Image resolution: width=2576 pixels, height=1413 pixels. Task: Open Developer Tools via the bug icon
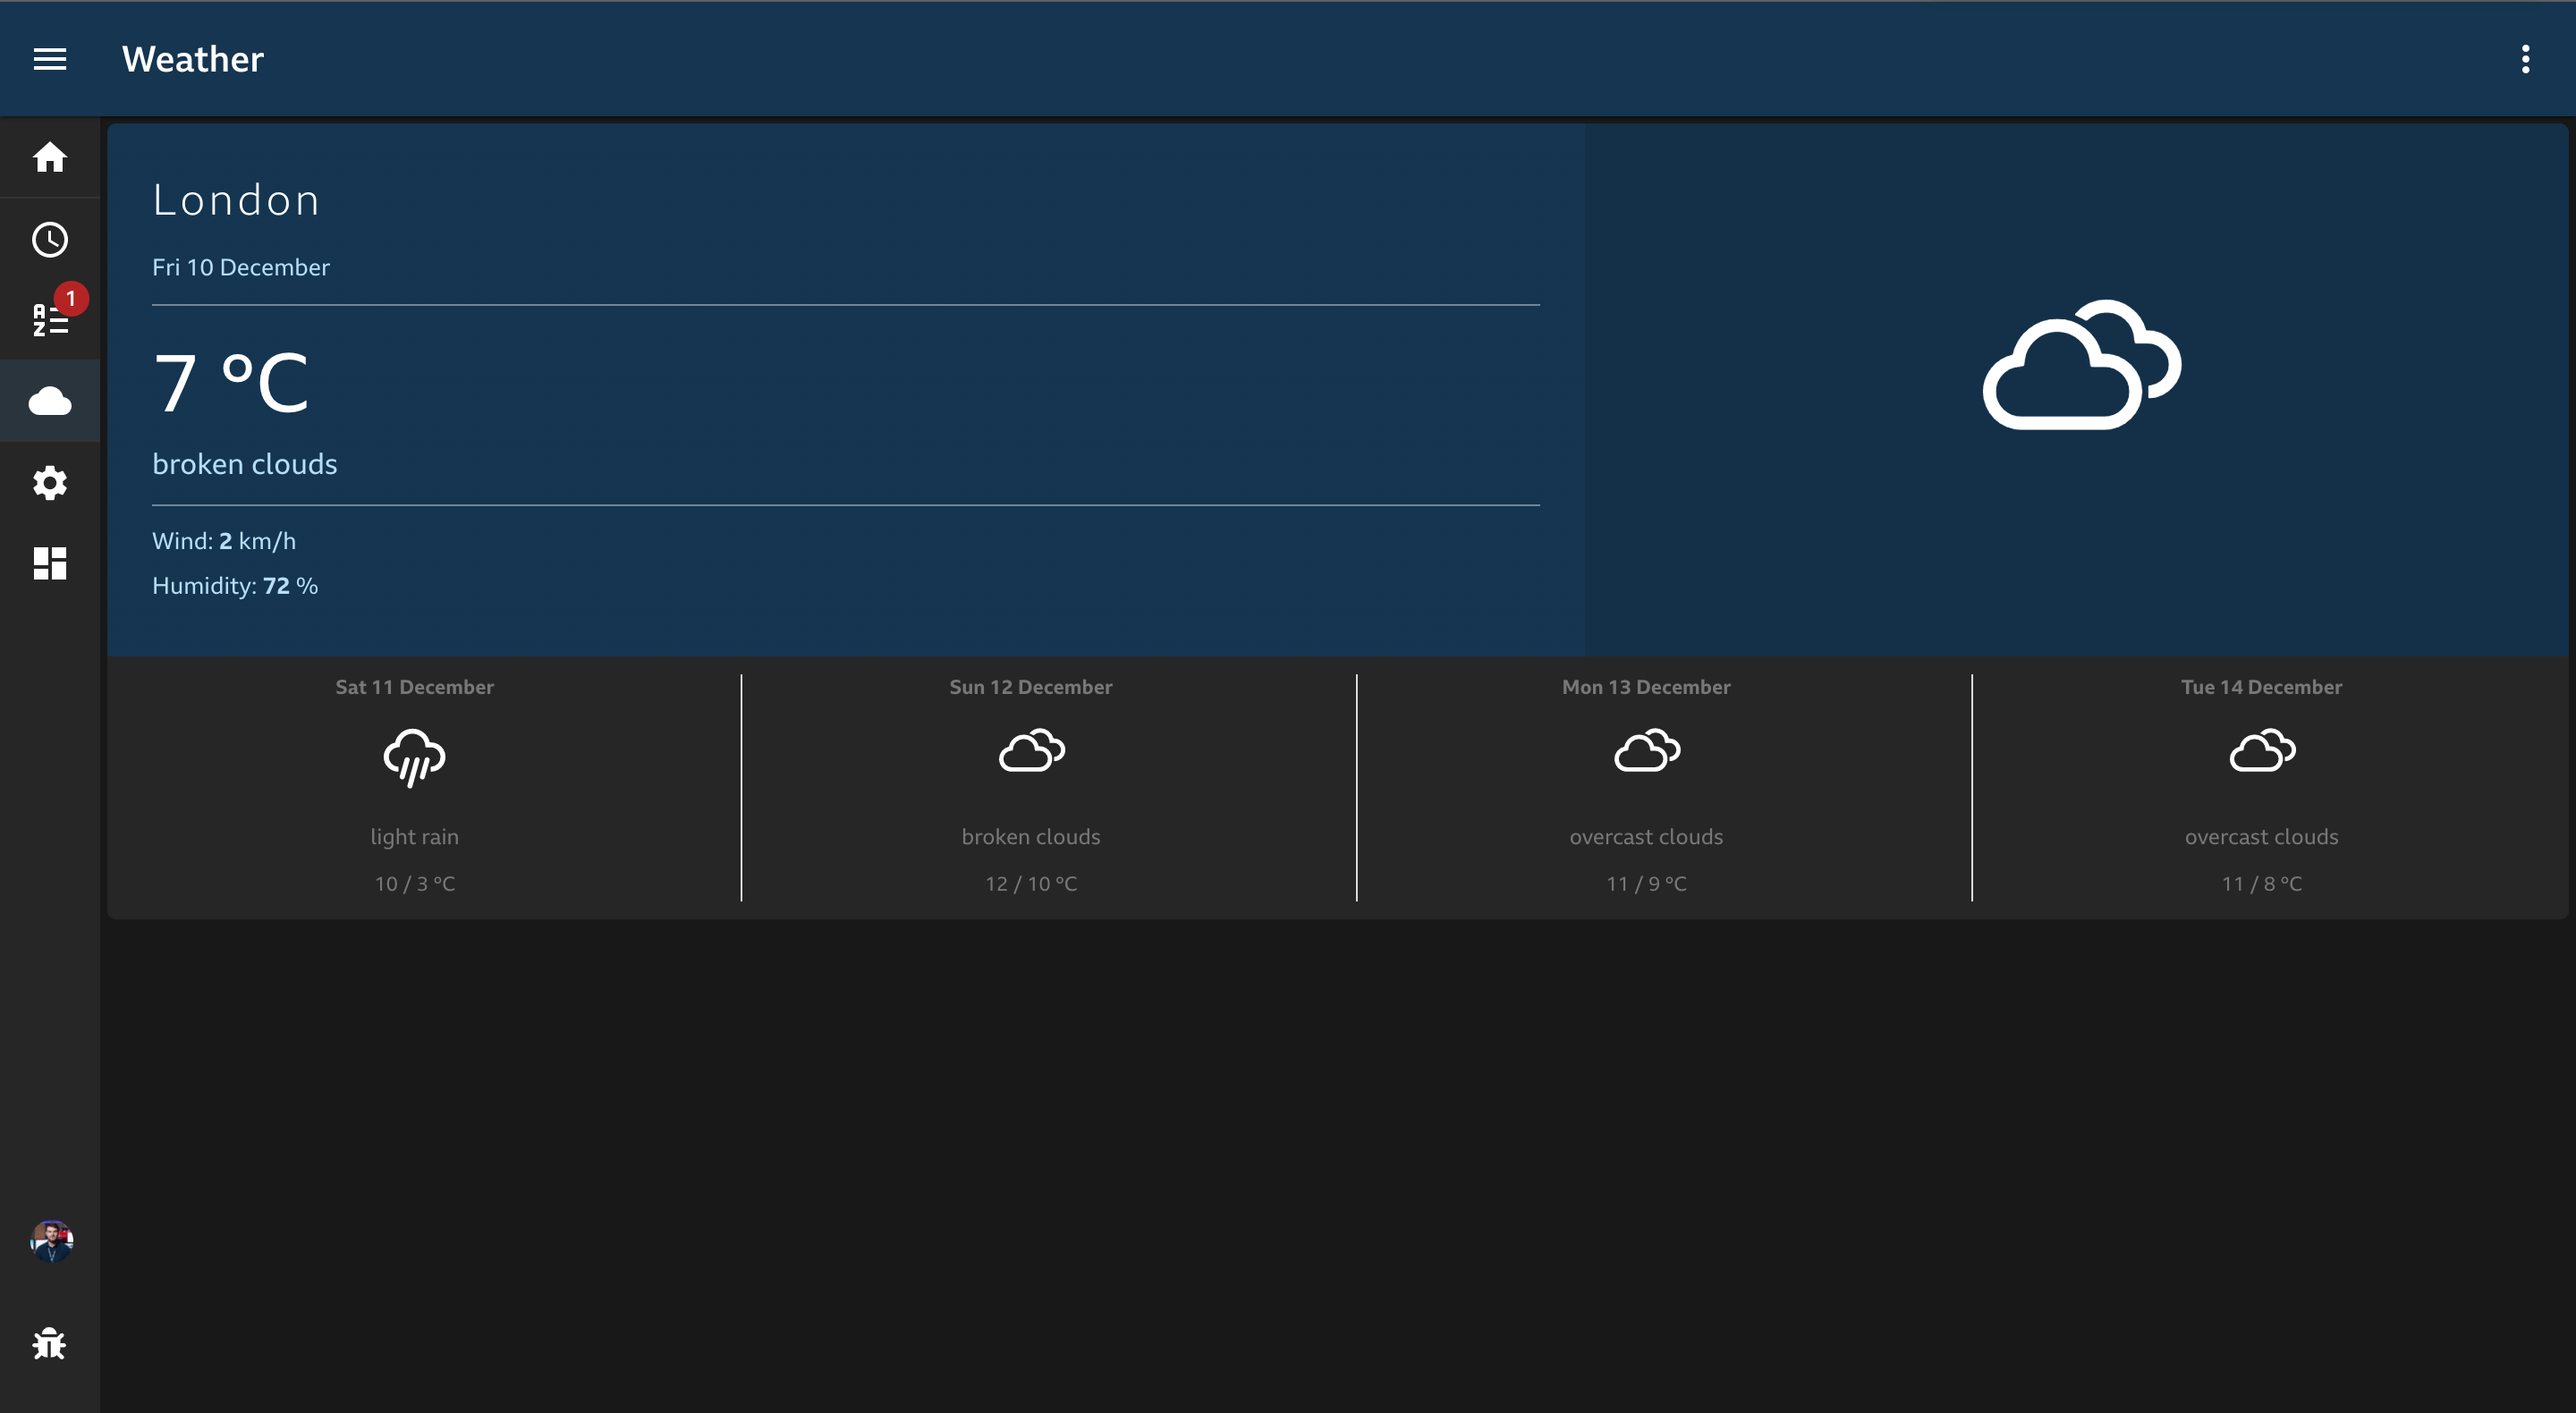click(x=50, y=1344)
